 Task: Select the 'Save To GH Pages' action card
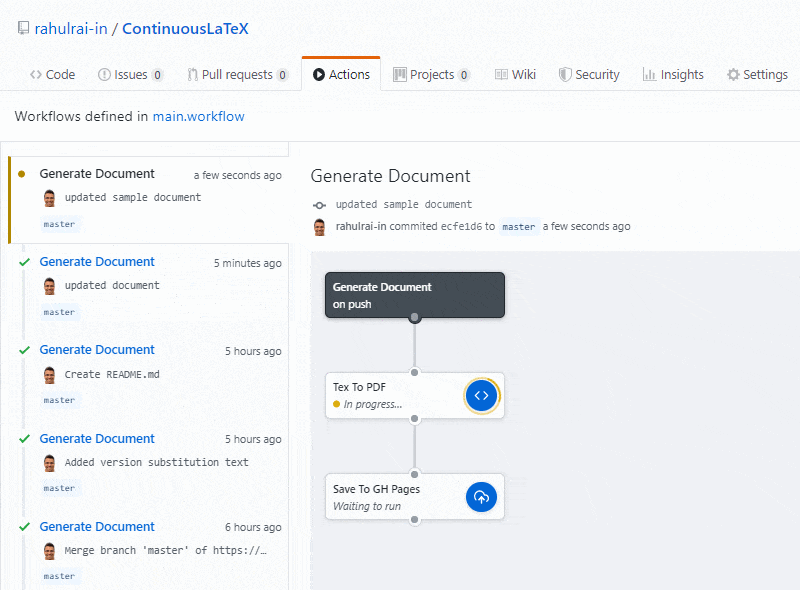pos(415,497)
